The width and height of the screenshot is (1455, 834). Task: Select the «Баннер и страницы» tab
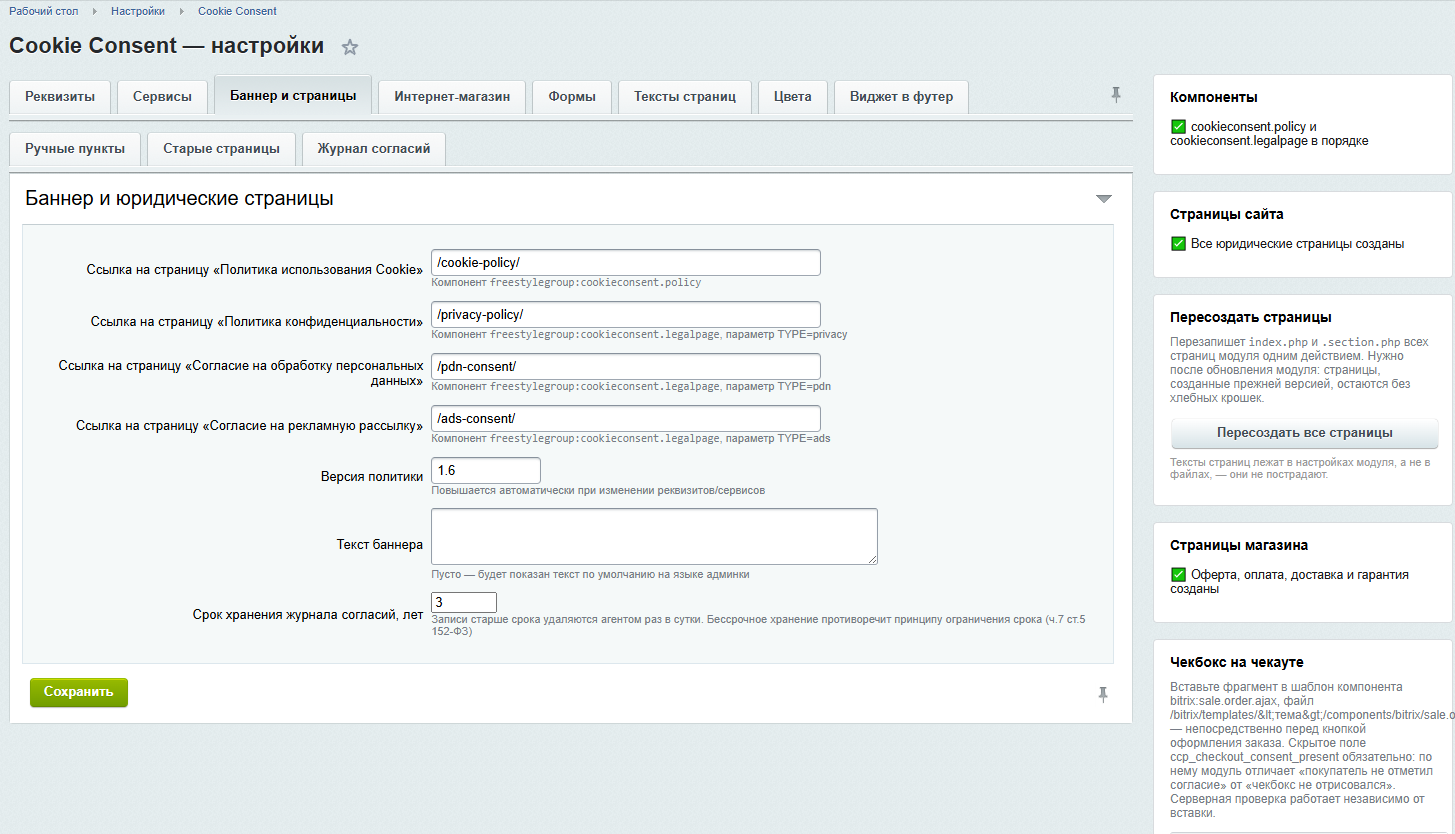tap(293, 96)
